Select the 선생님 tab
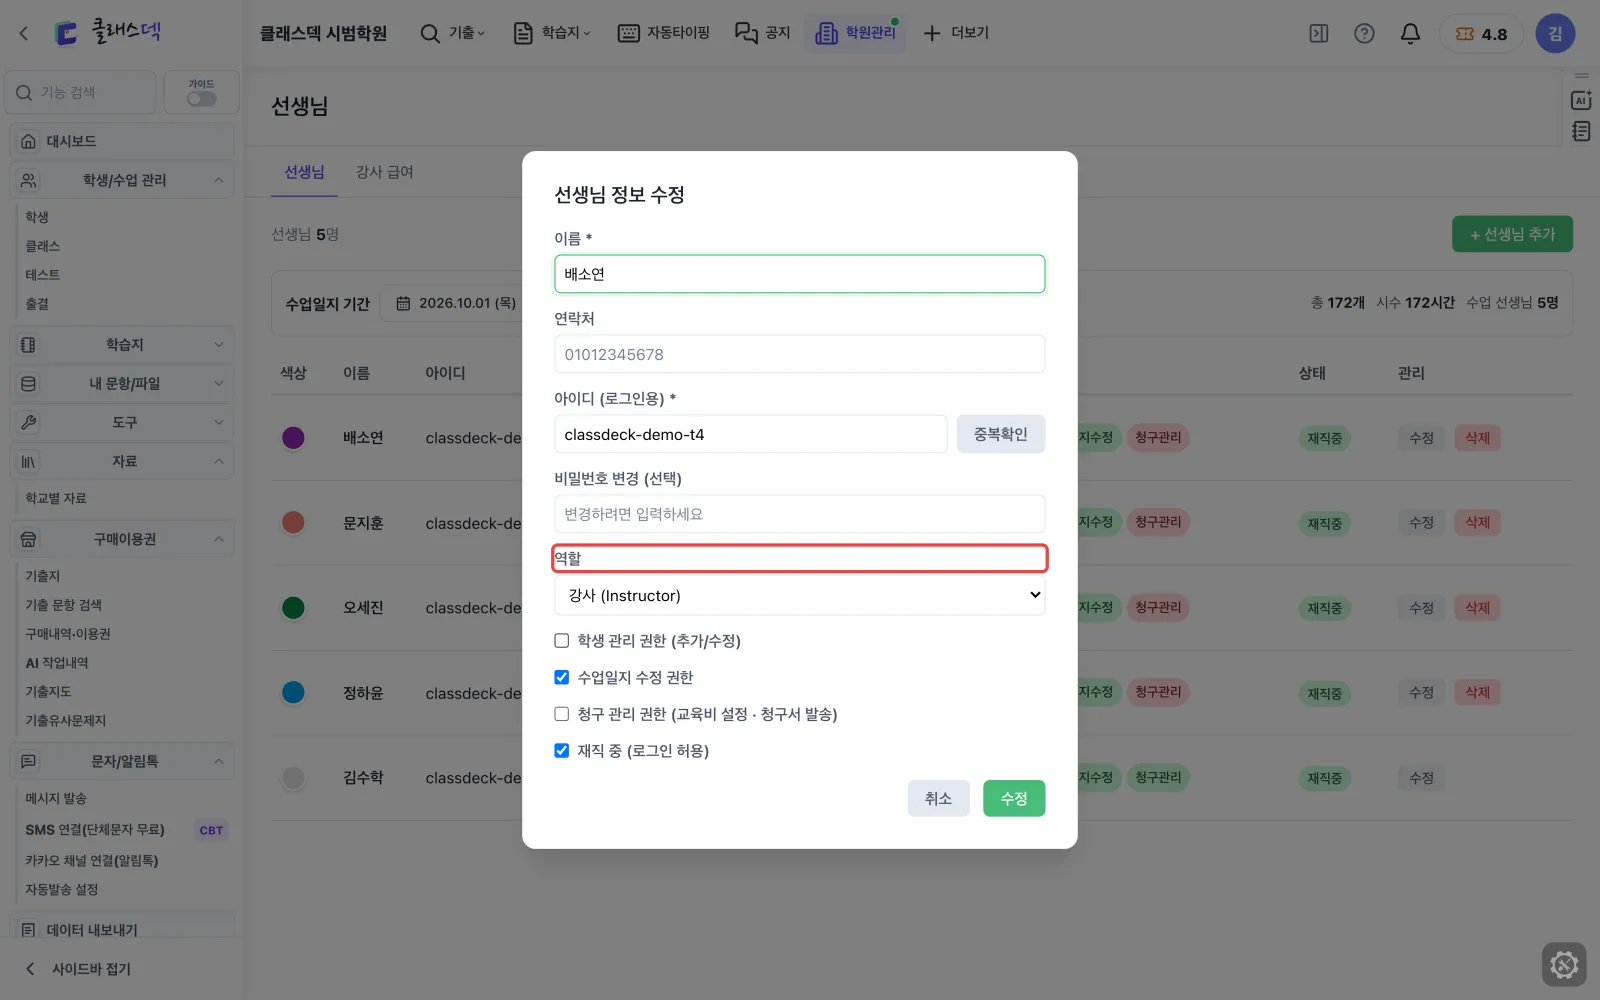 (304, 172)
